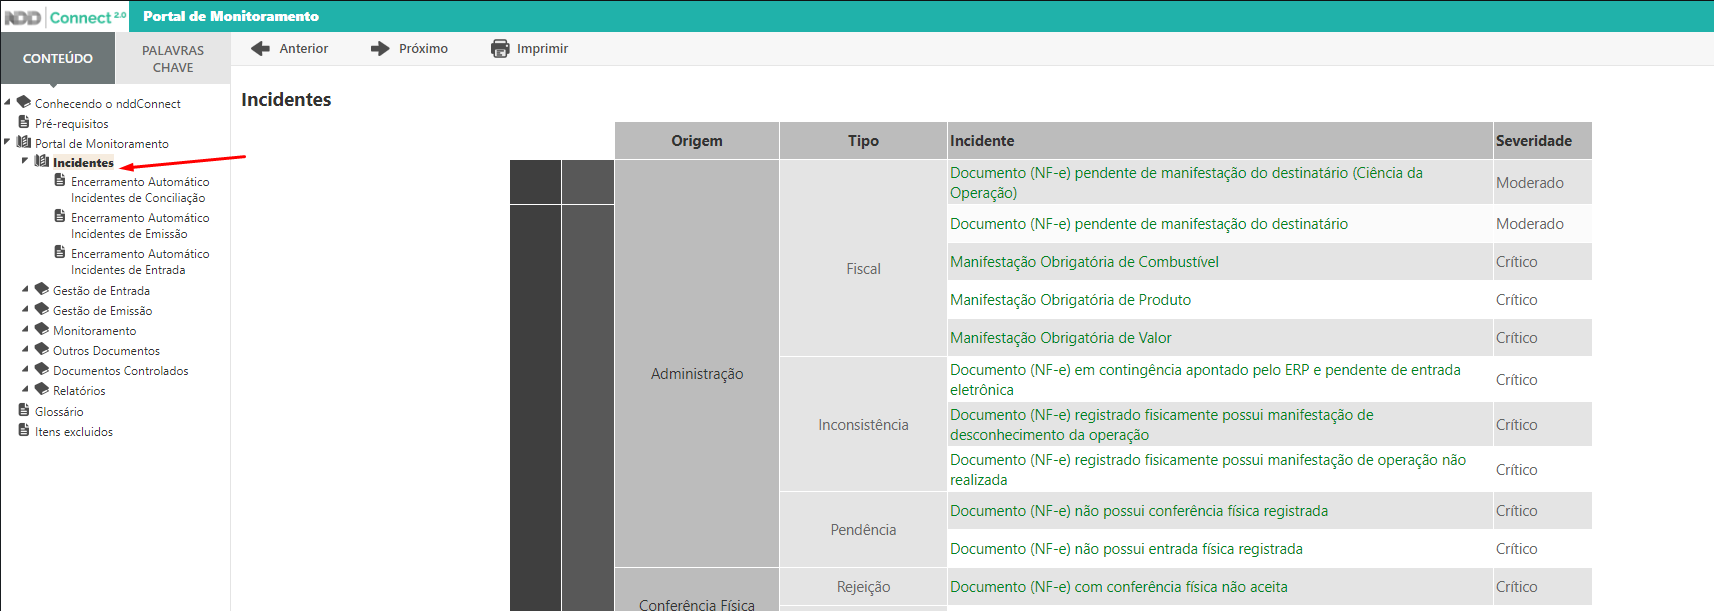Click the Glossário page icon
The height and width of the screenshot is (611, 1714).
(24, 410)
